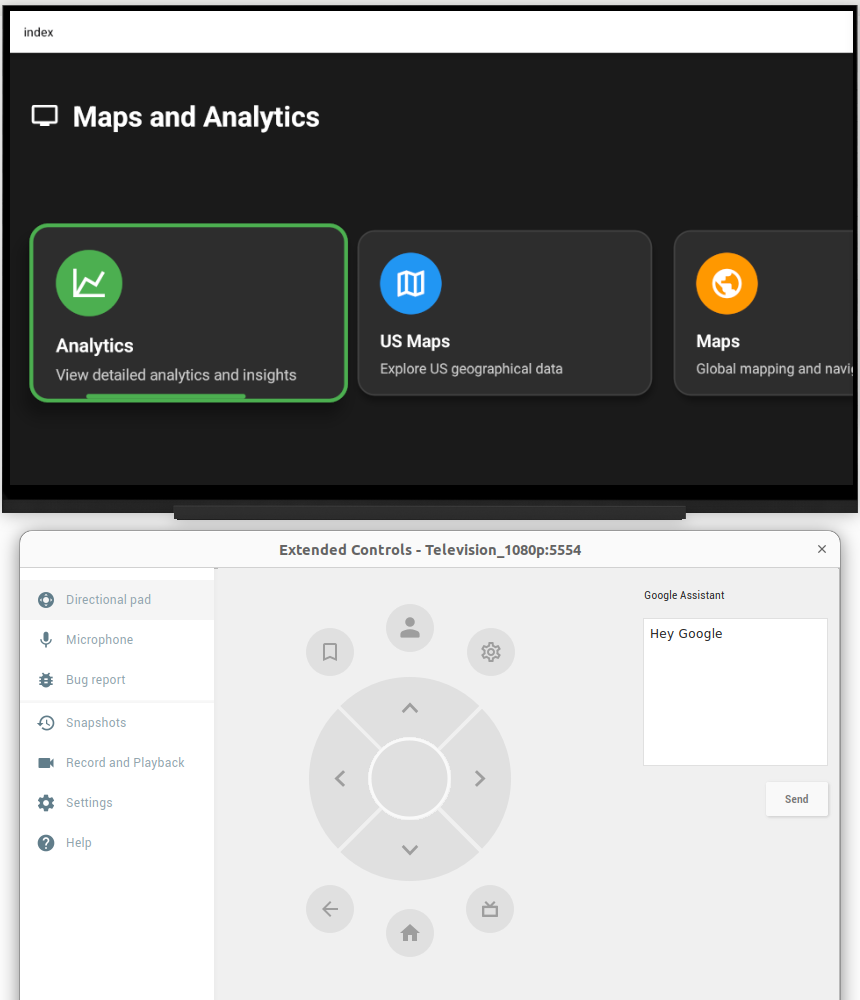860x1000 pixels.
Task: Click the profile icon on the remote
Action: 409,628
